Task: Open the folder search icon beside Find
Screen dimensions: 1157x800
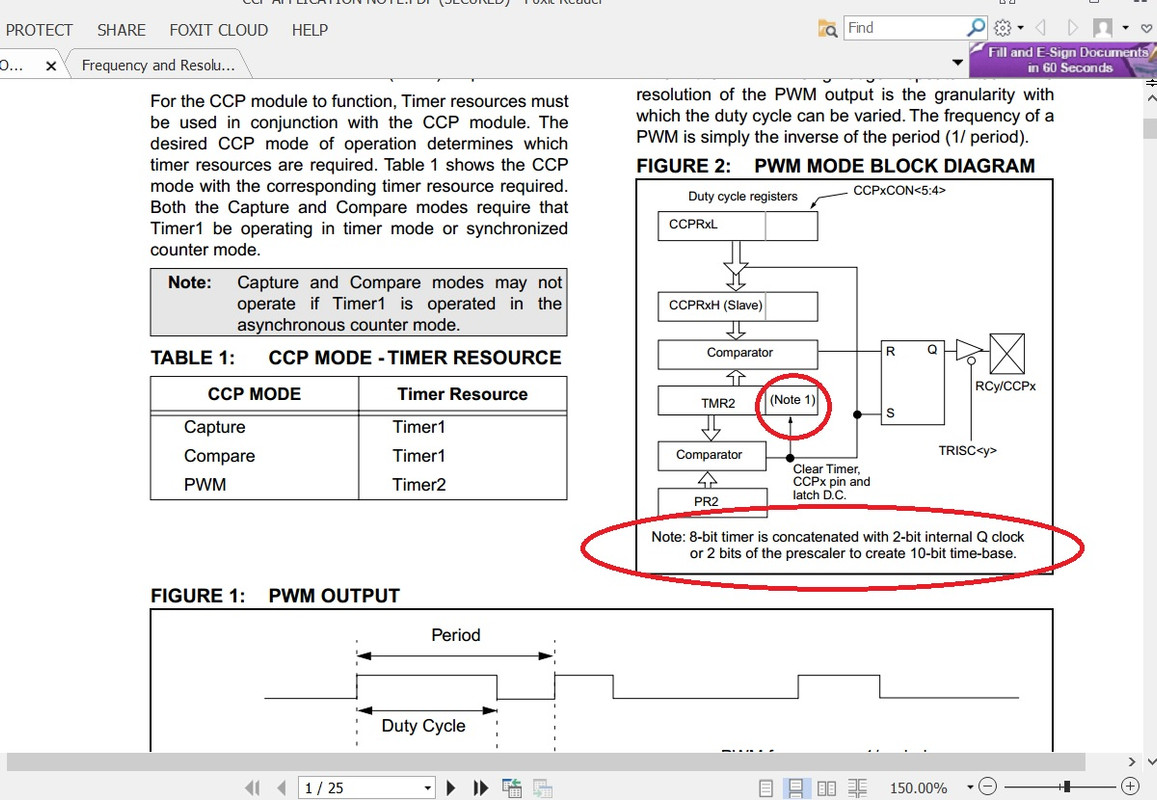Action: point(827,29)
